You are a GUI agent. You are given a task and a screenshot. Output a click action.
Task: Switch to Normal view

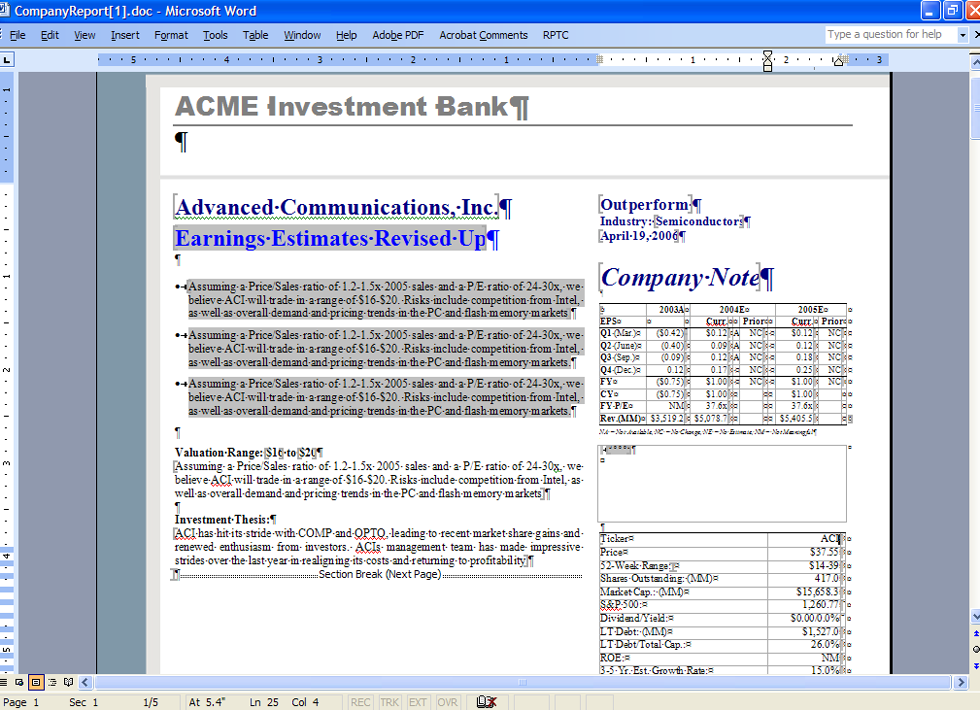tap(4, 682)
